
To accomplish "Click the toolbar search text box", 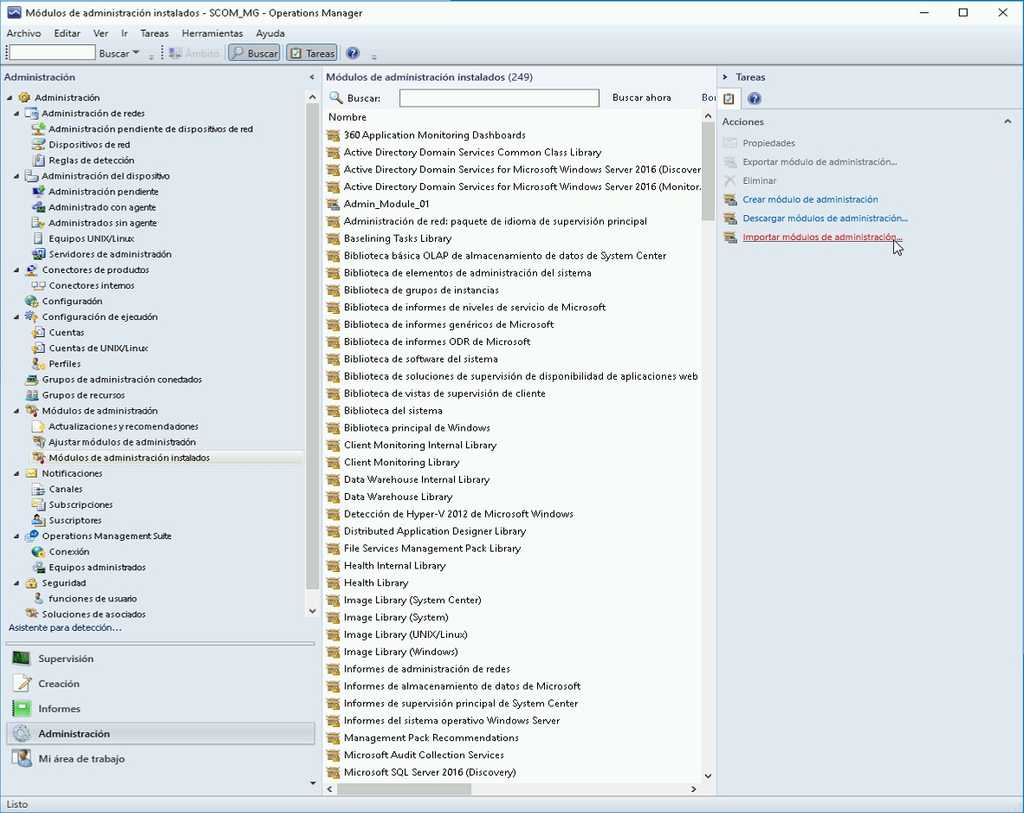I will pos(52,53).
